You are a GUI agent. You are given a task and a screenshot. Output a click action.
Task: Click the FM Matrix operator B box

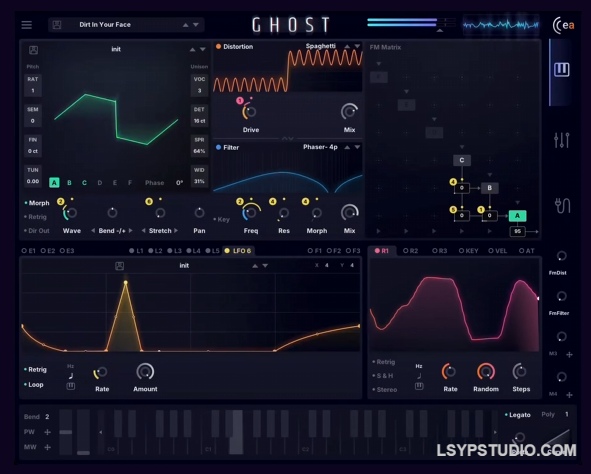[490, 188]
